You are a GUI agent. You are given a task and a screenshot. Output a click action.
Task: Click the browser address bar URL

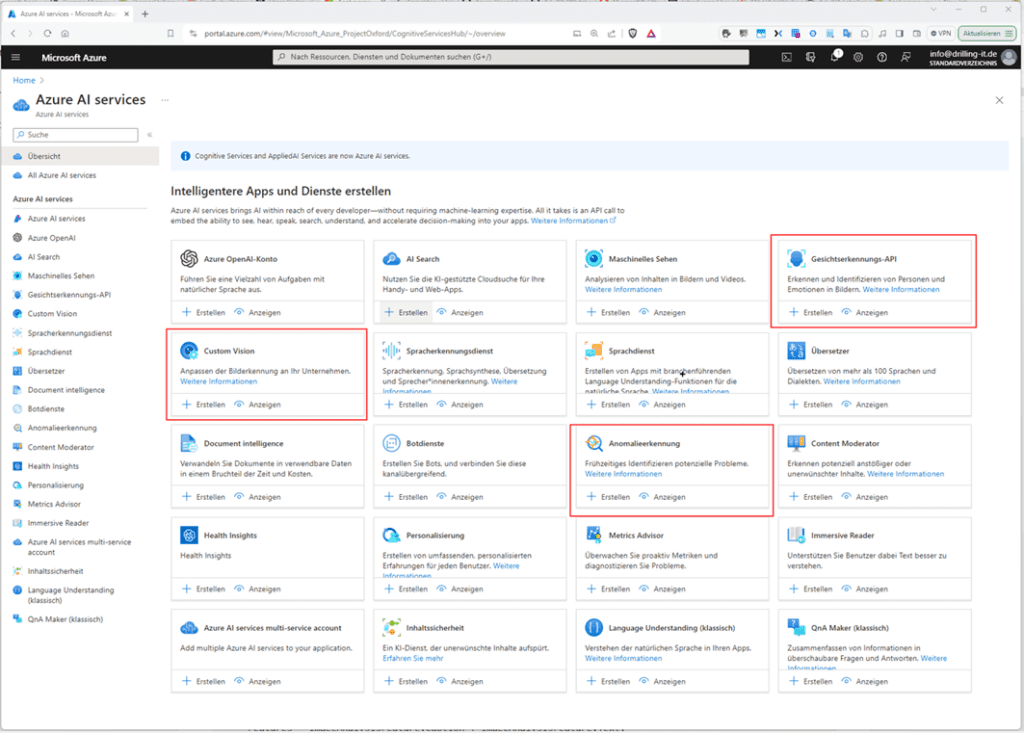point(355,33)
